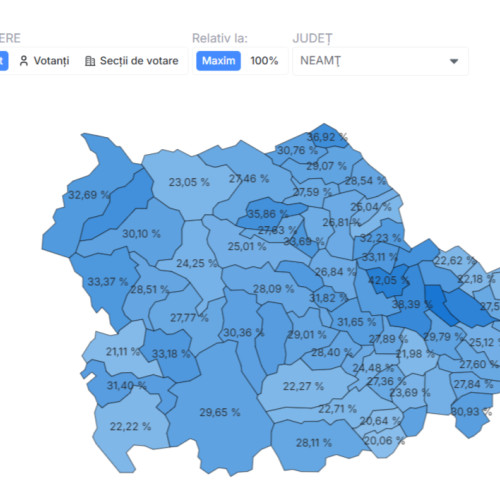Click the commune showing 35,86 %
The height and width of the screenshot is (500, 500).
click(267, 214)
